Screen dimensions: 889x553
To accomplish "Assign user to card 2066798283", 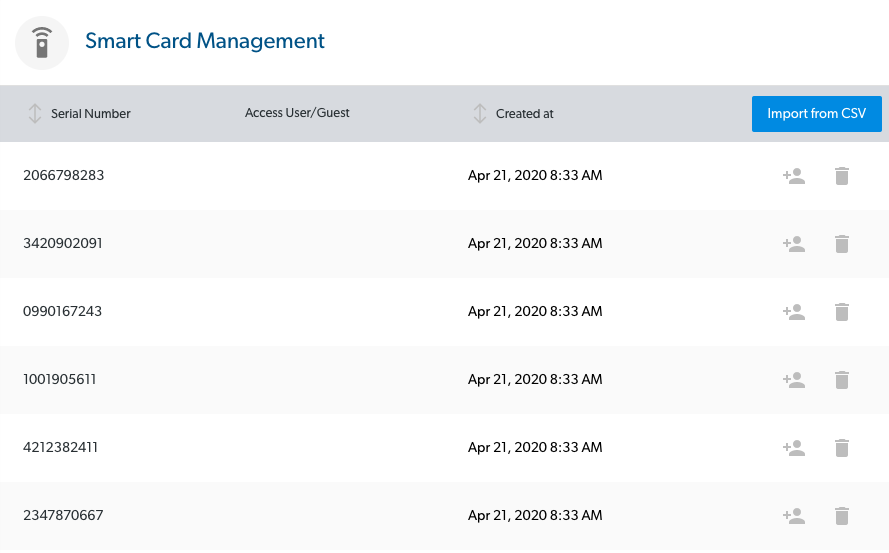I will pos(794,176).
